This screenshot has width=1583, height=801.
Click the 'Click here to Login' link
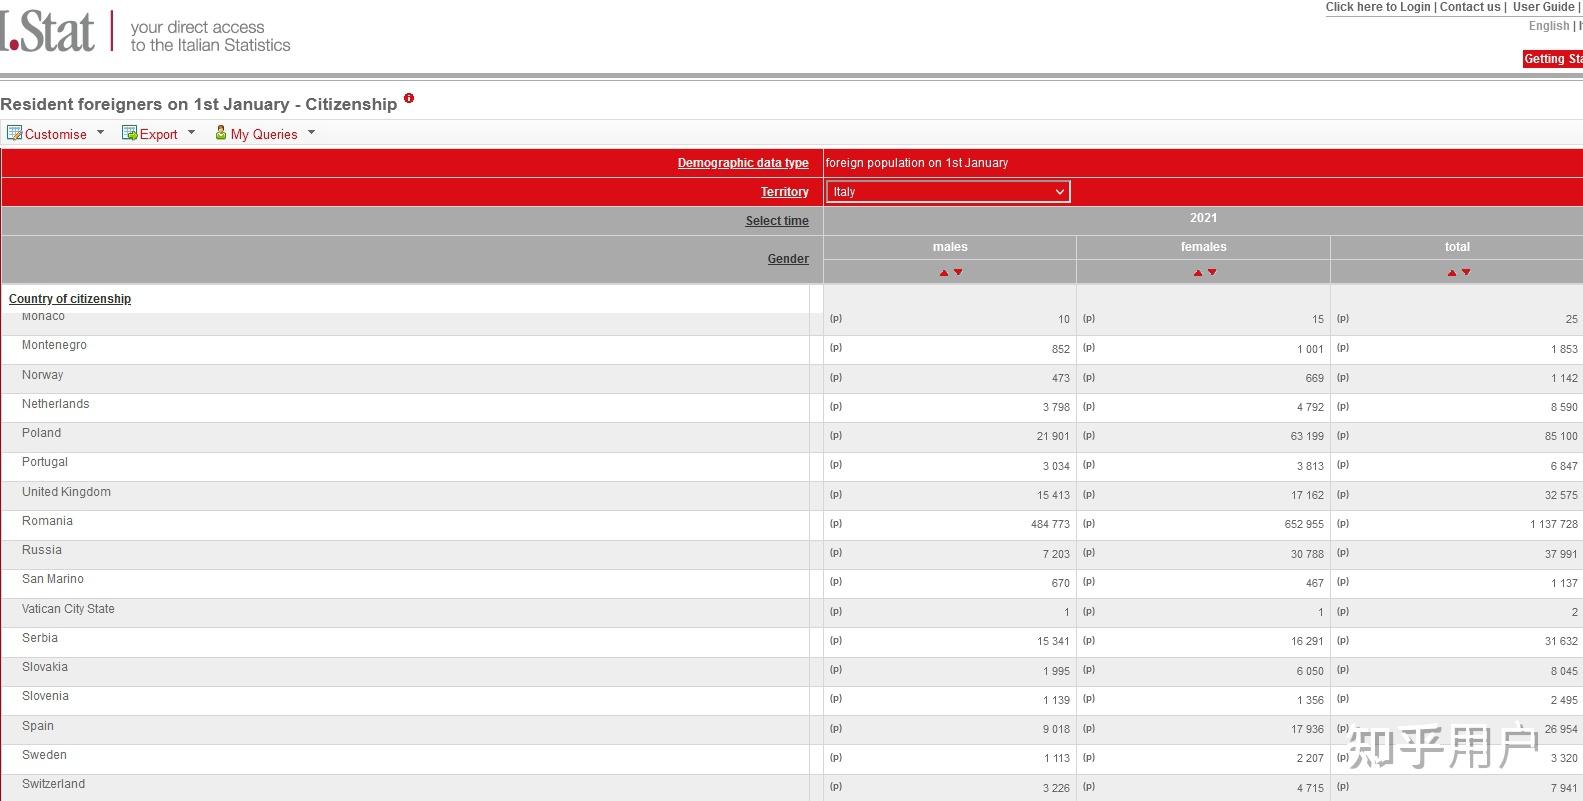(x=1378, y=7)
